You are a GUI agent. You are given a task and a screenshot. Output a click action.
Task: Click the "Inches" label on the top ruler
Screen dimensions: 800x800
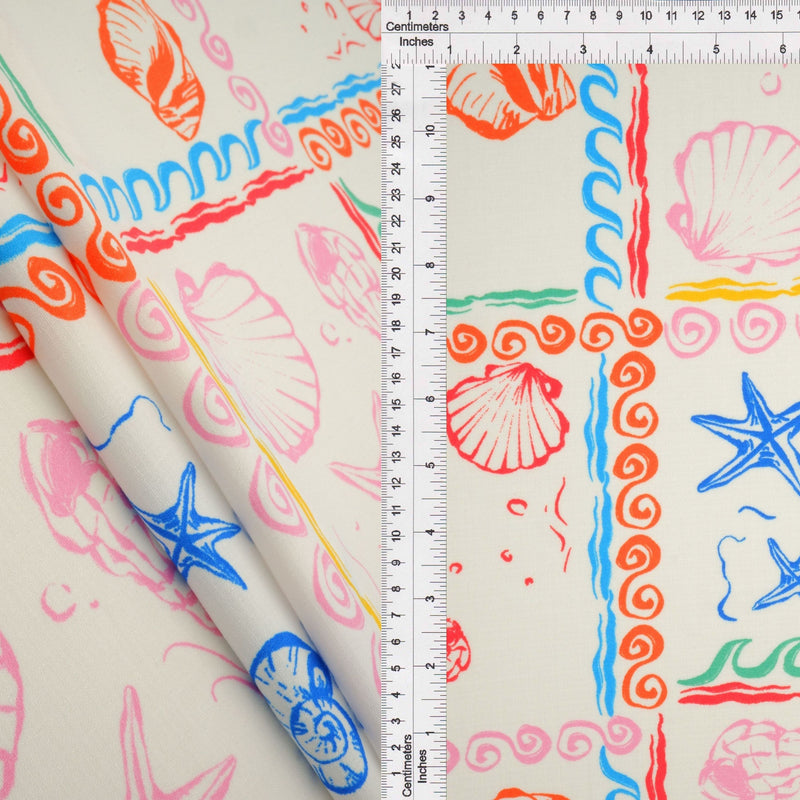[x=416, y=42]
